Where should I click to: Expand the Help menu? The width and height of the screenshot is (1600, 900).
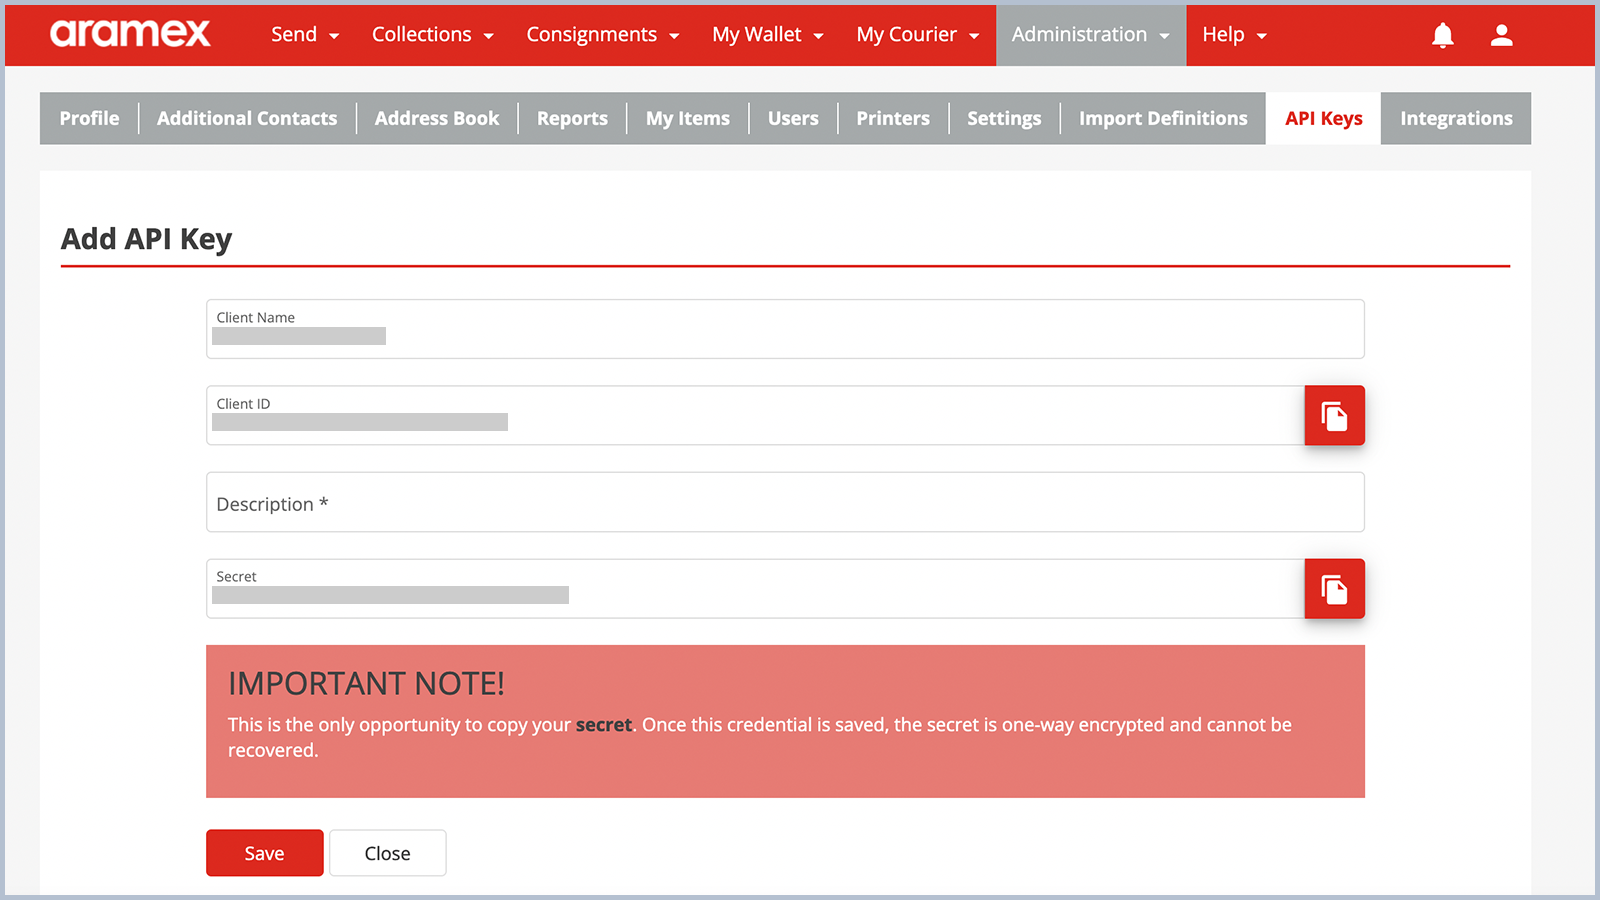[x=1233, y=34]
